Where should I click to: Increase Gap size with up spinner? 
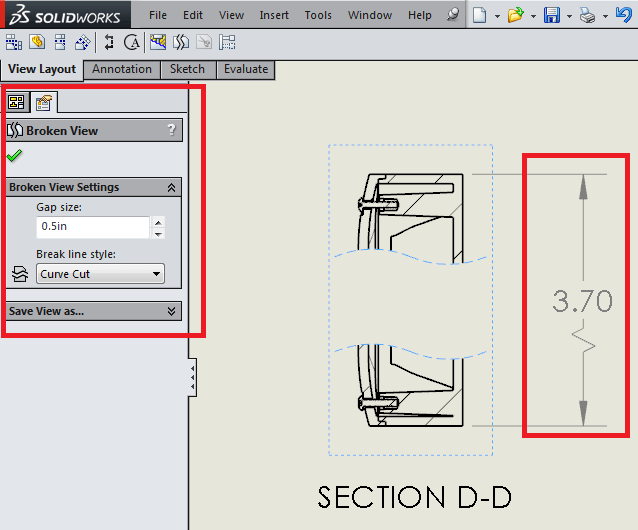coord(158,222)
